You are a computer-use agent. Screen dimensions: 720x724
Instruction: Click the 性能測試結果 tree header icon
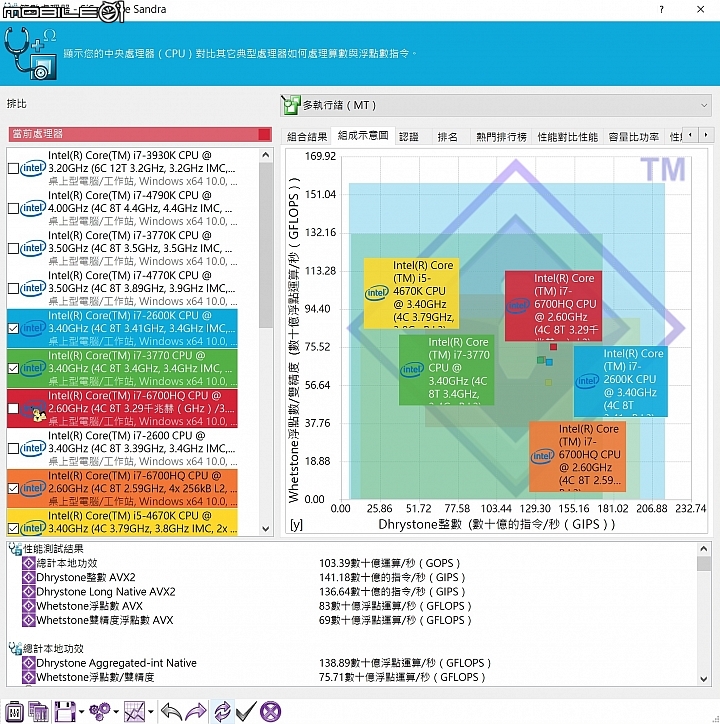click(x=15, y=549)
